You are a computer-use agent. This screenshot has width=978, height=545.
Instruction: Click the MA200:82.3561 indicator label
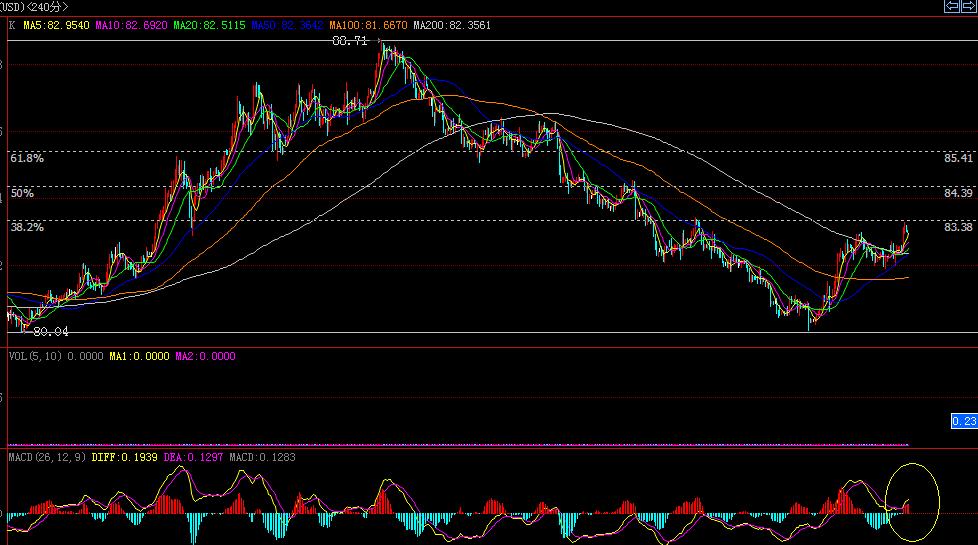(452, 26)
